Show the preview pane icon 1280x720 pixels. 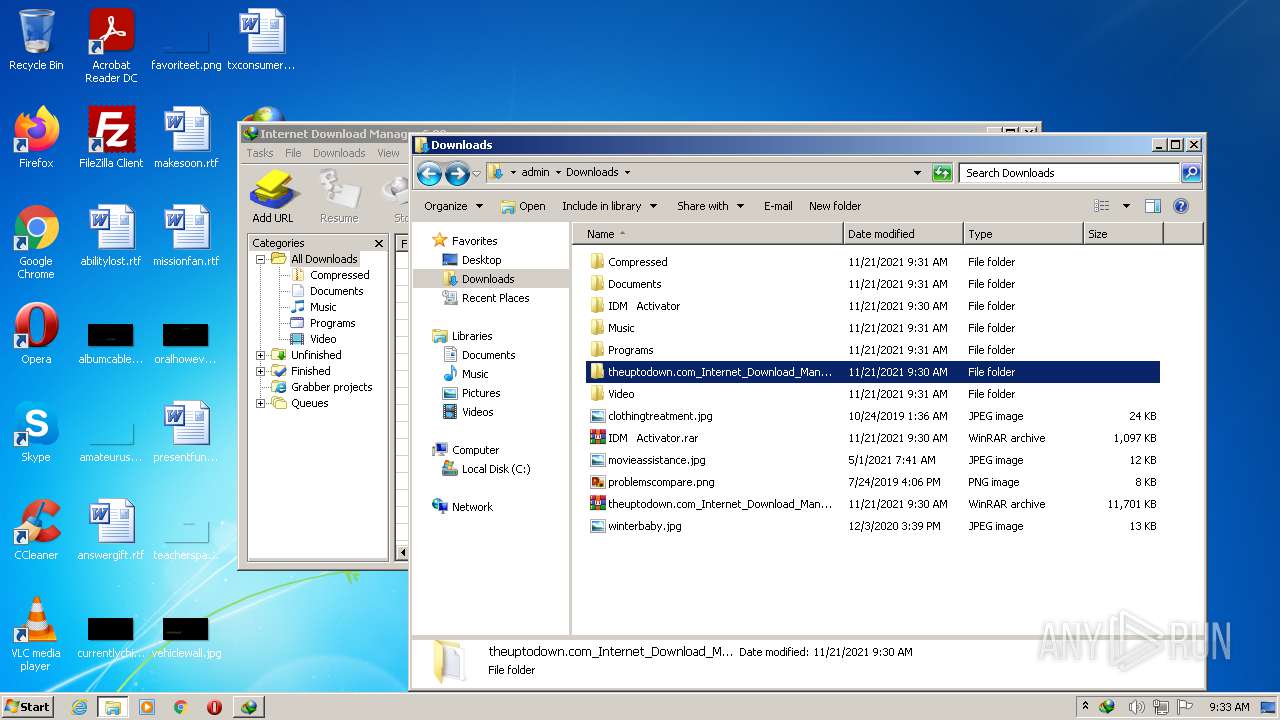click(1152, 206)
